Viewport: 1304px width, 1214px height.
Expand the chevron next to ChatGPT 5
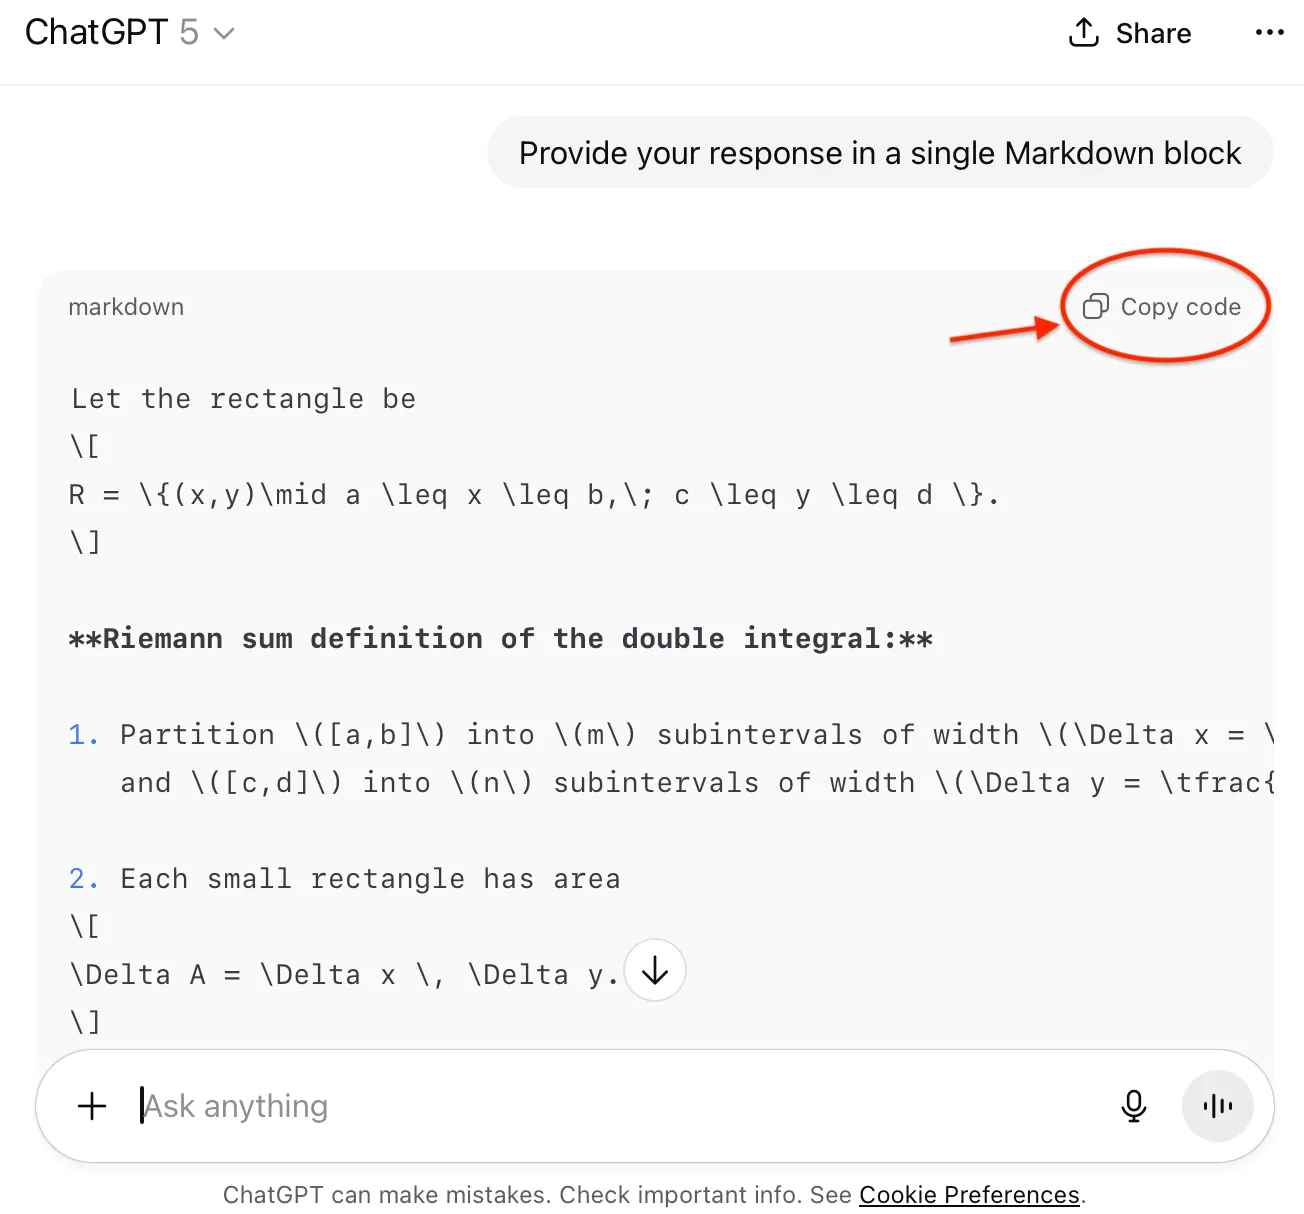tap(222, 33)
